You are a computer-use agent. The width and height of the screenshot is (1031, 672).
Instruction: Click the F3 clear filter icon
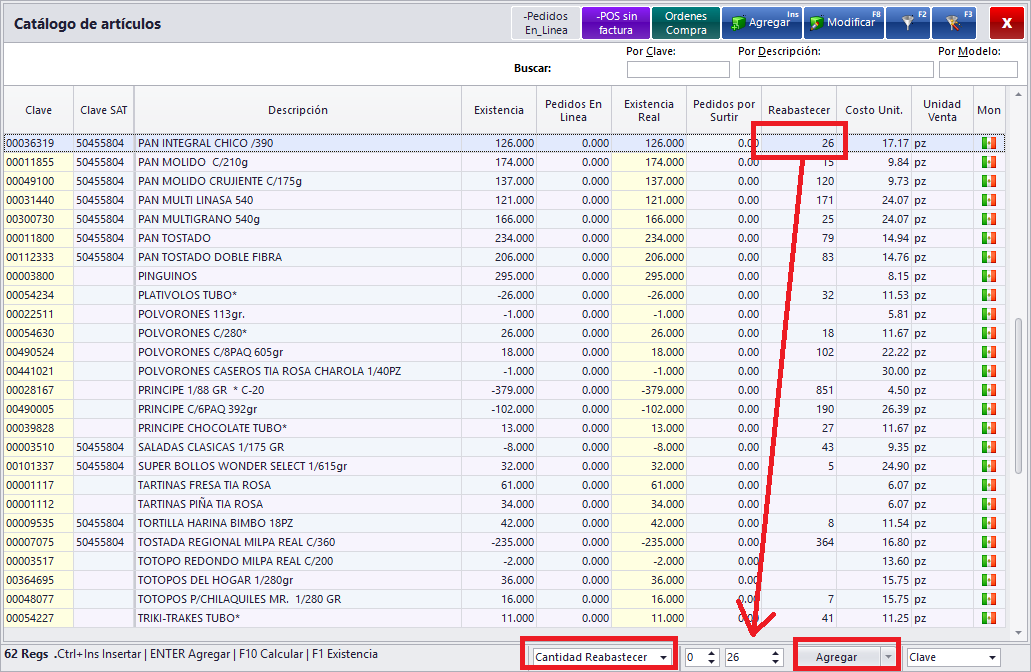click(x=954, y=22)
